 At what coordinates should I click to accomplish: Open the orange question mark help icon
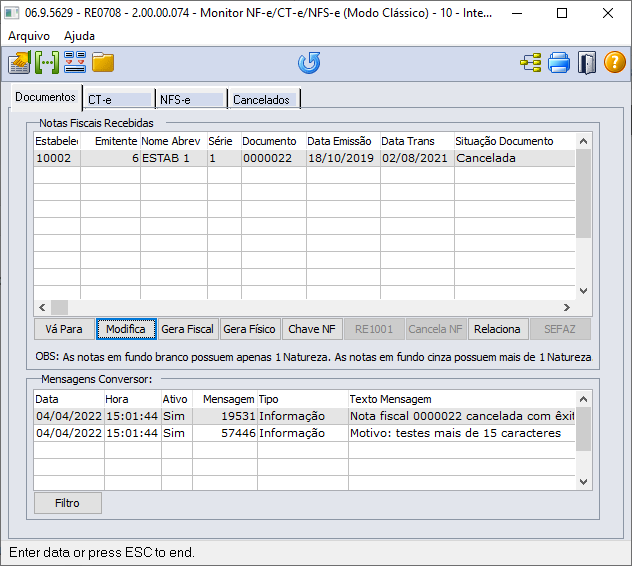tap(615, 62)
